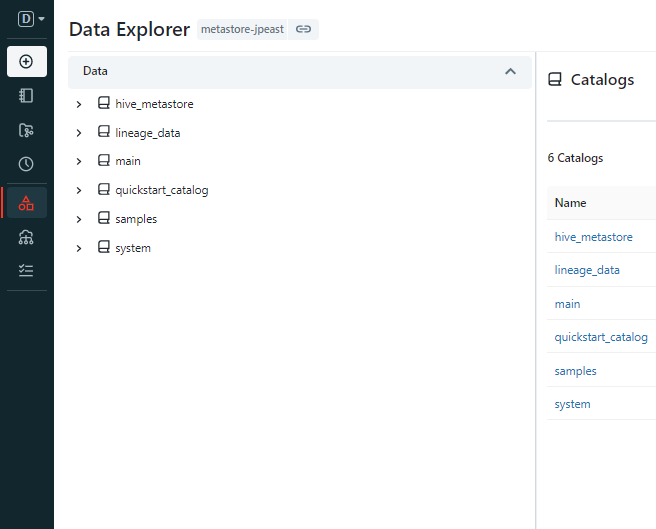The image size is (656, 529).
Task: Open the Jobs checklist icon in sidebar
Action: 27,270
